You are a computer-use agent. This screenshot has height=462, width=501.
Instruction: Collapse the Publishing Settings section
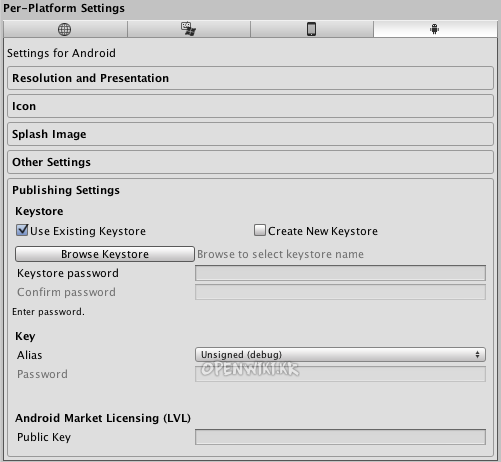pos(66,190)
